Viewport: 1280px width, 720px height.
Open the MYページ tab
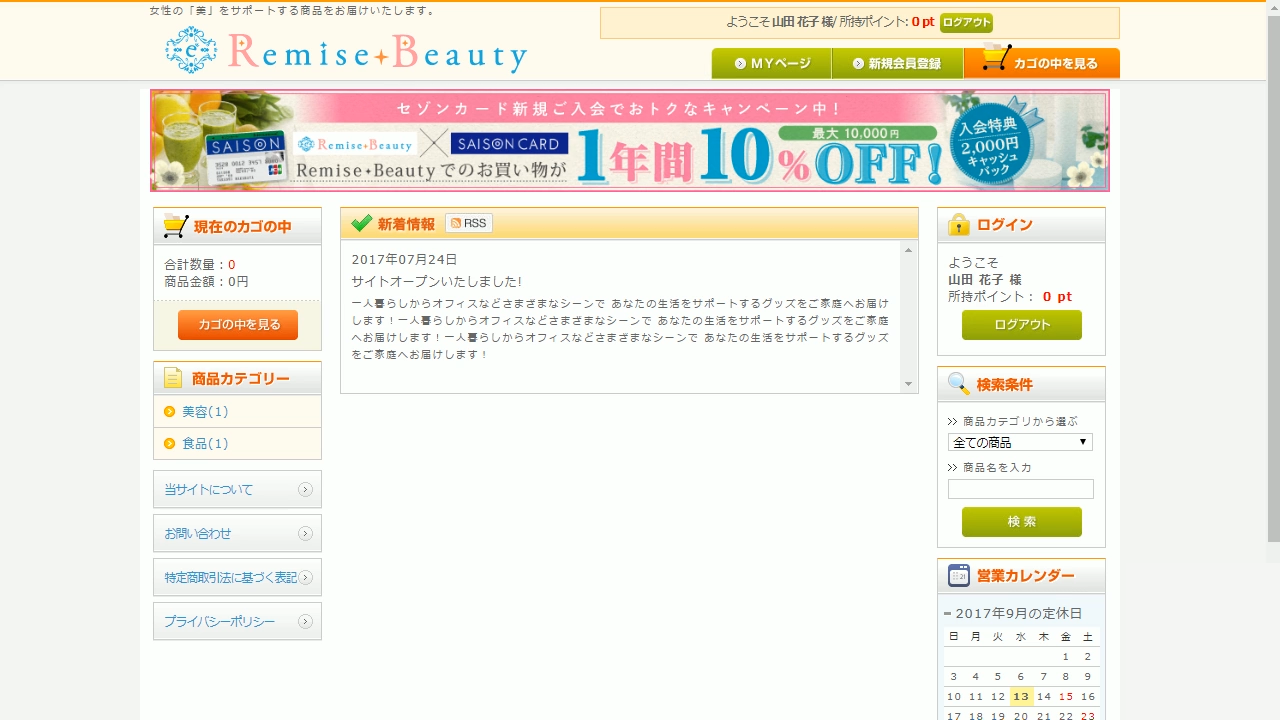coord(771,63)
